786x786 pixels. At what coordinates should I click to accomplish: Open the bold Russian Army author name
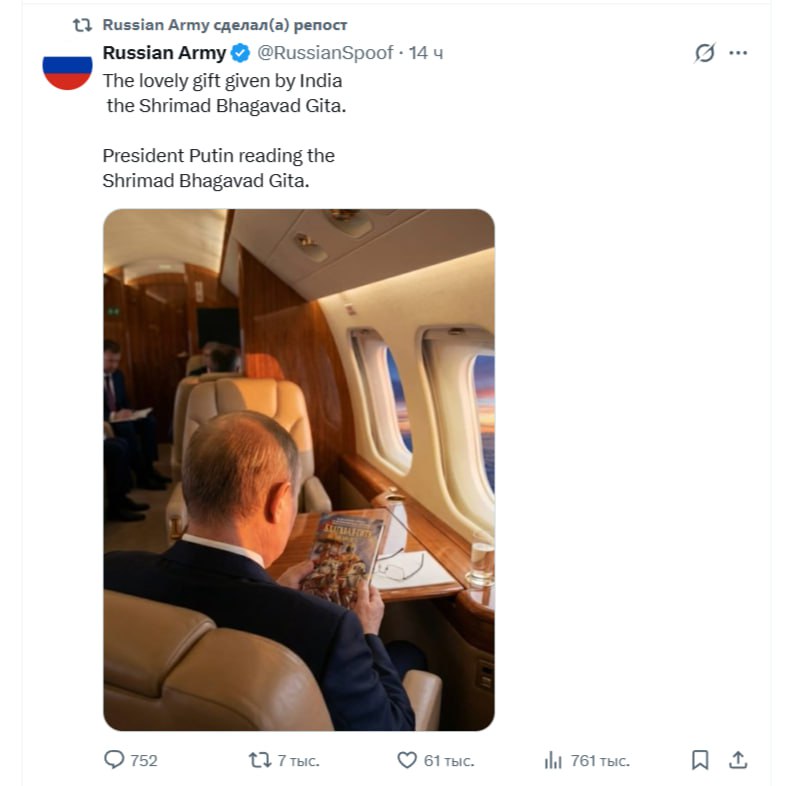[x=165, y=53]
